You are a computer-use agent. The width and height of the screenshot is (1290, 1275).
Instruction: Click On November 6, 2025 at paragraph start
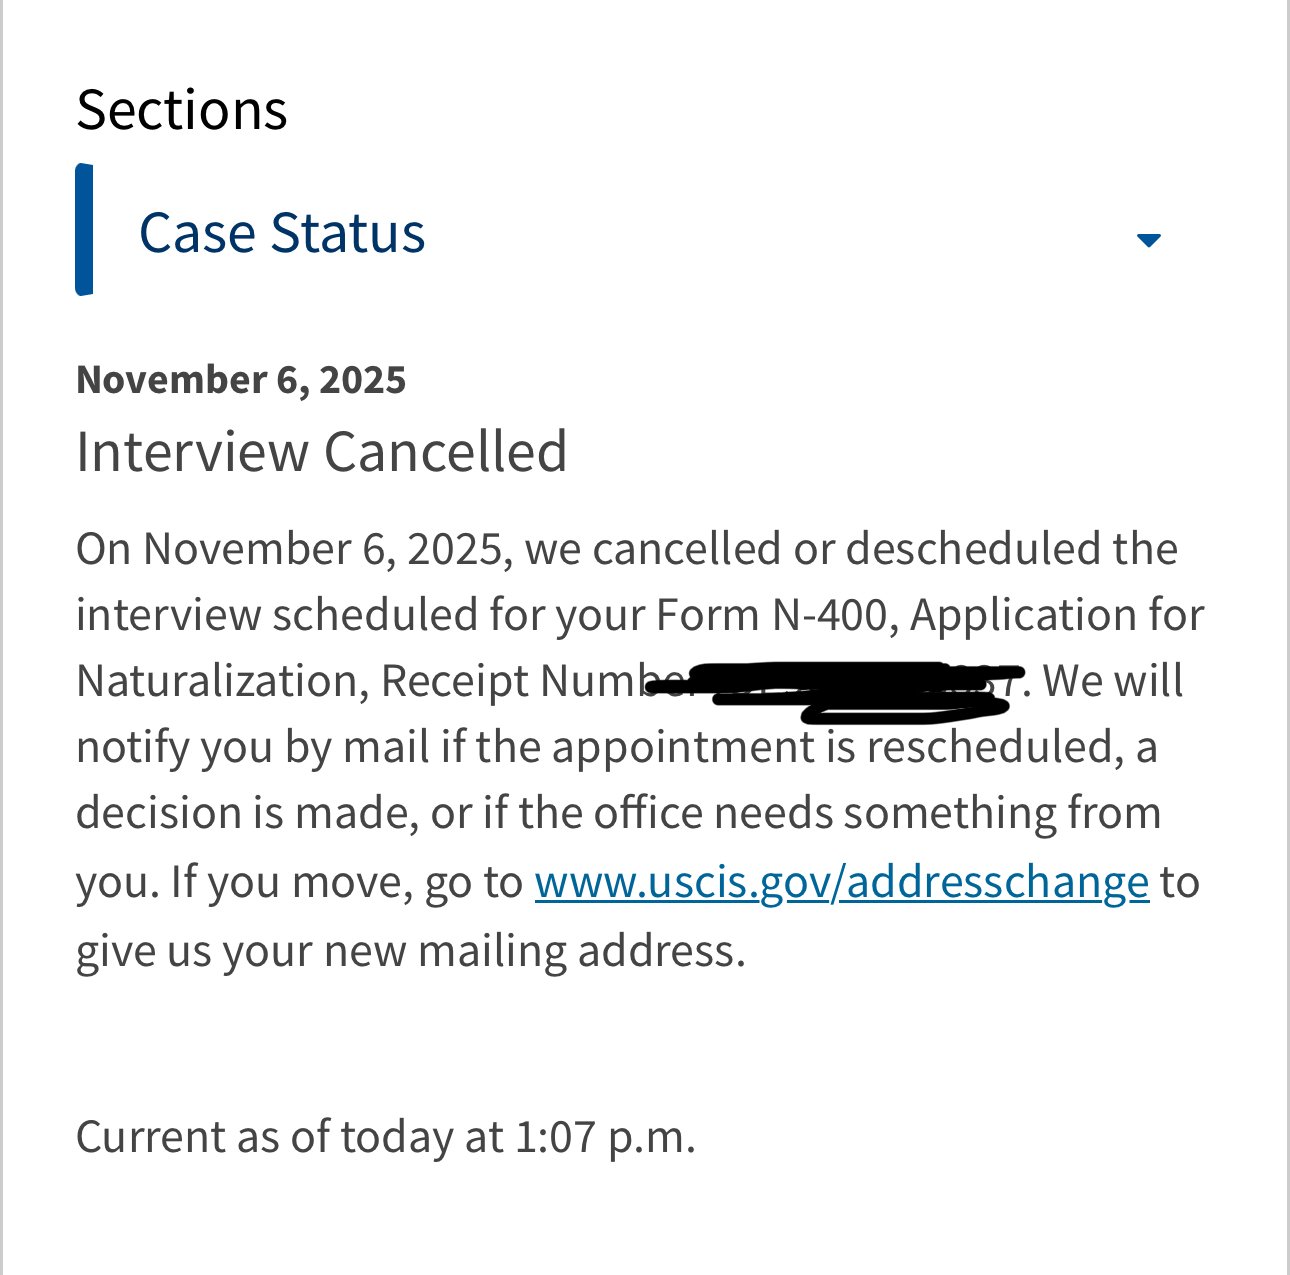point(290,549)
